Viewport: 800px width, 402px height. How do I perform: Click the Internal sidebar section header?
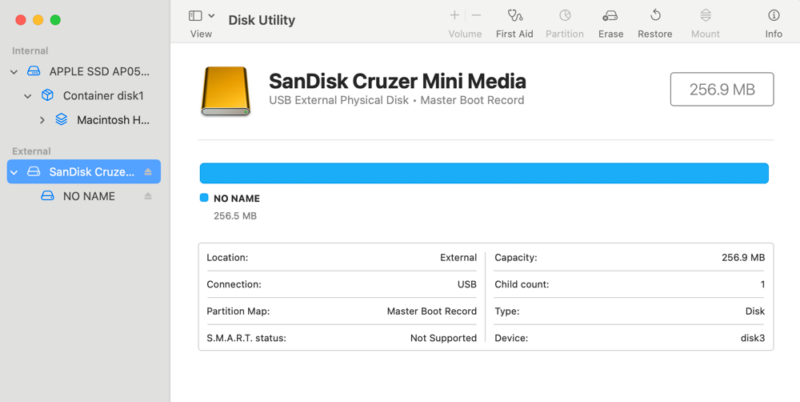coord(30,51)
